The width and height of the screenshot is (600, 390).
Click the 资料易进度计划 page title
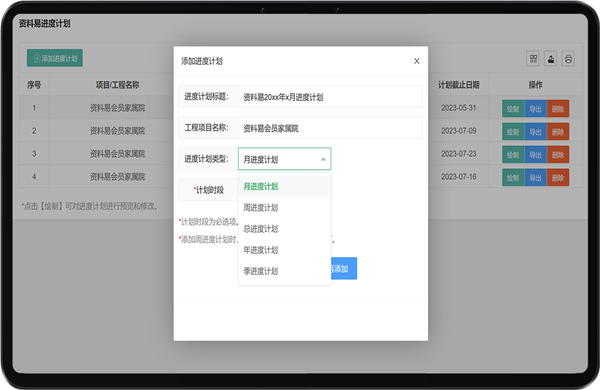tap(44, 24)
